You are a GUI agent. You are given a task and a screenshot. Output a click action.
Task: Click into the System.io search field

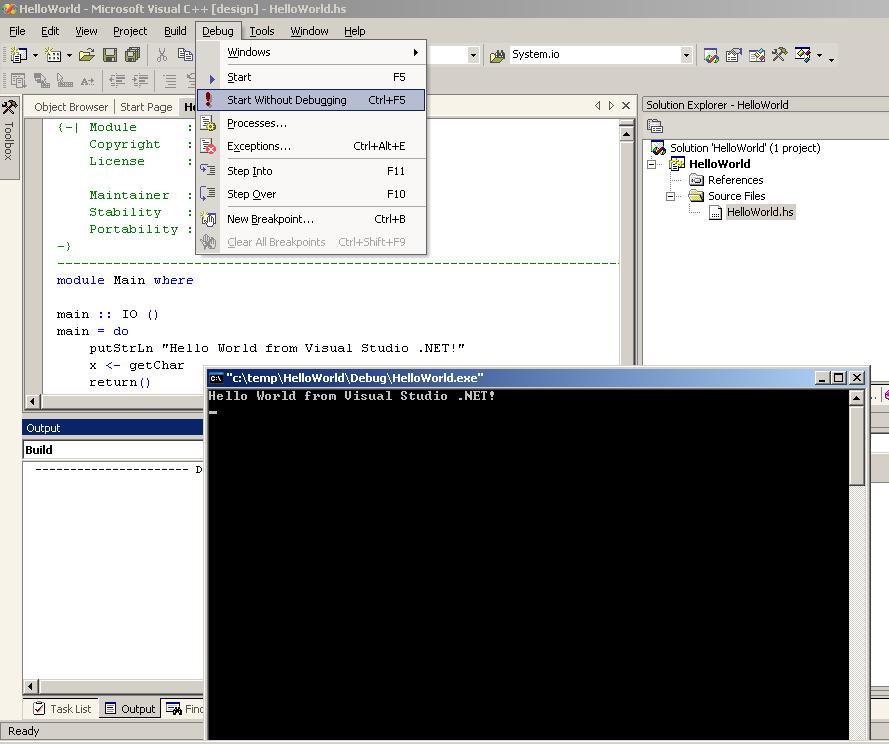(x=594, y=54)
